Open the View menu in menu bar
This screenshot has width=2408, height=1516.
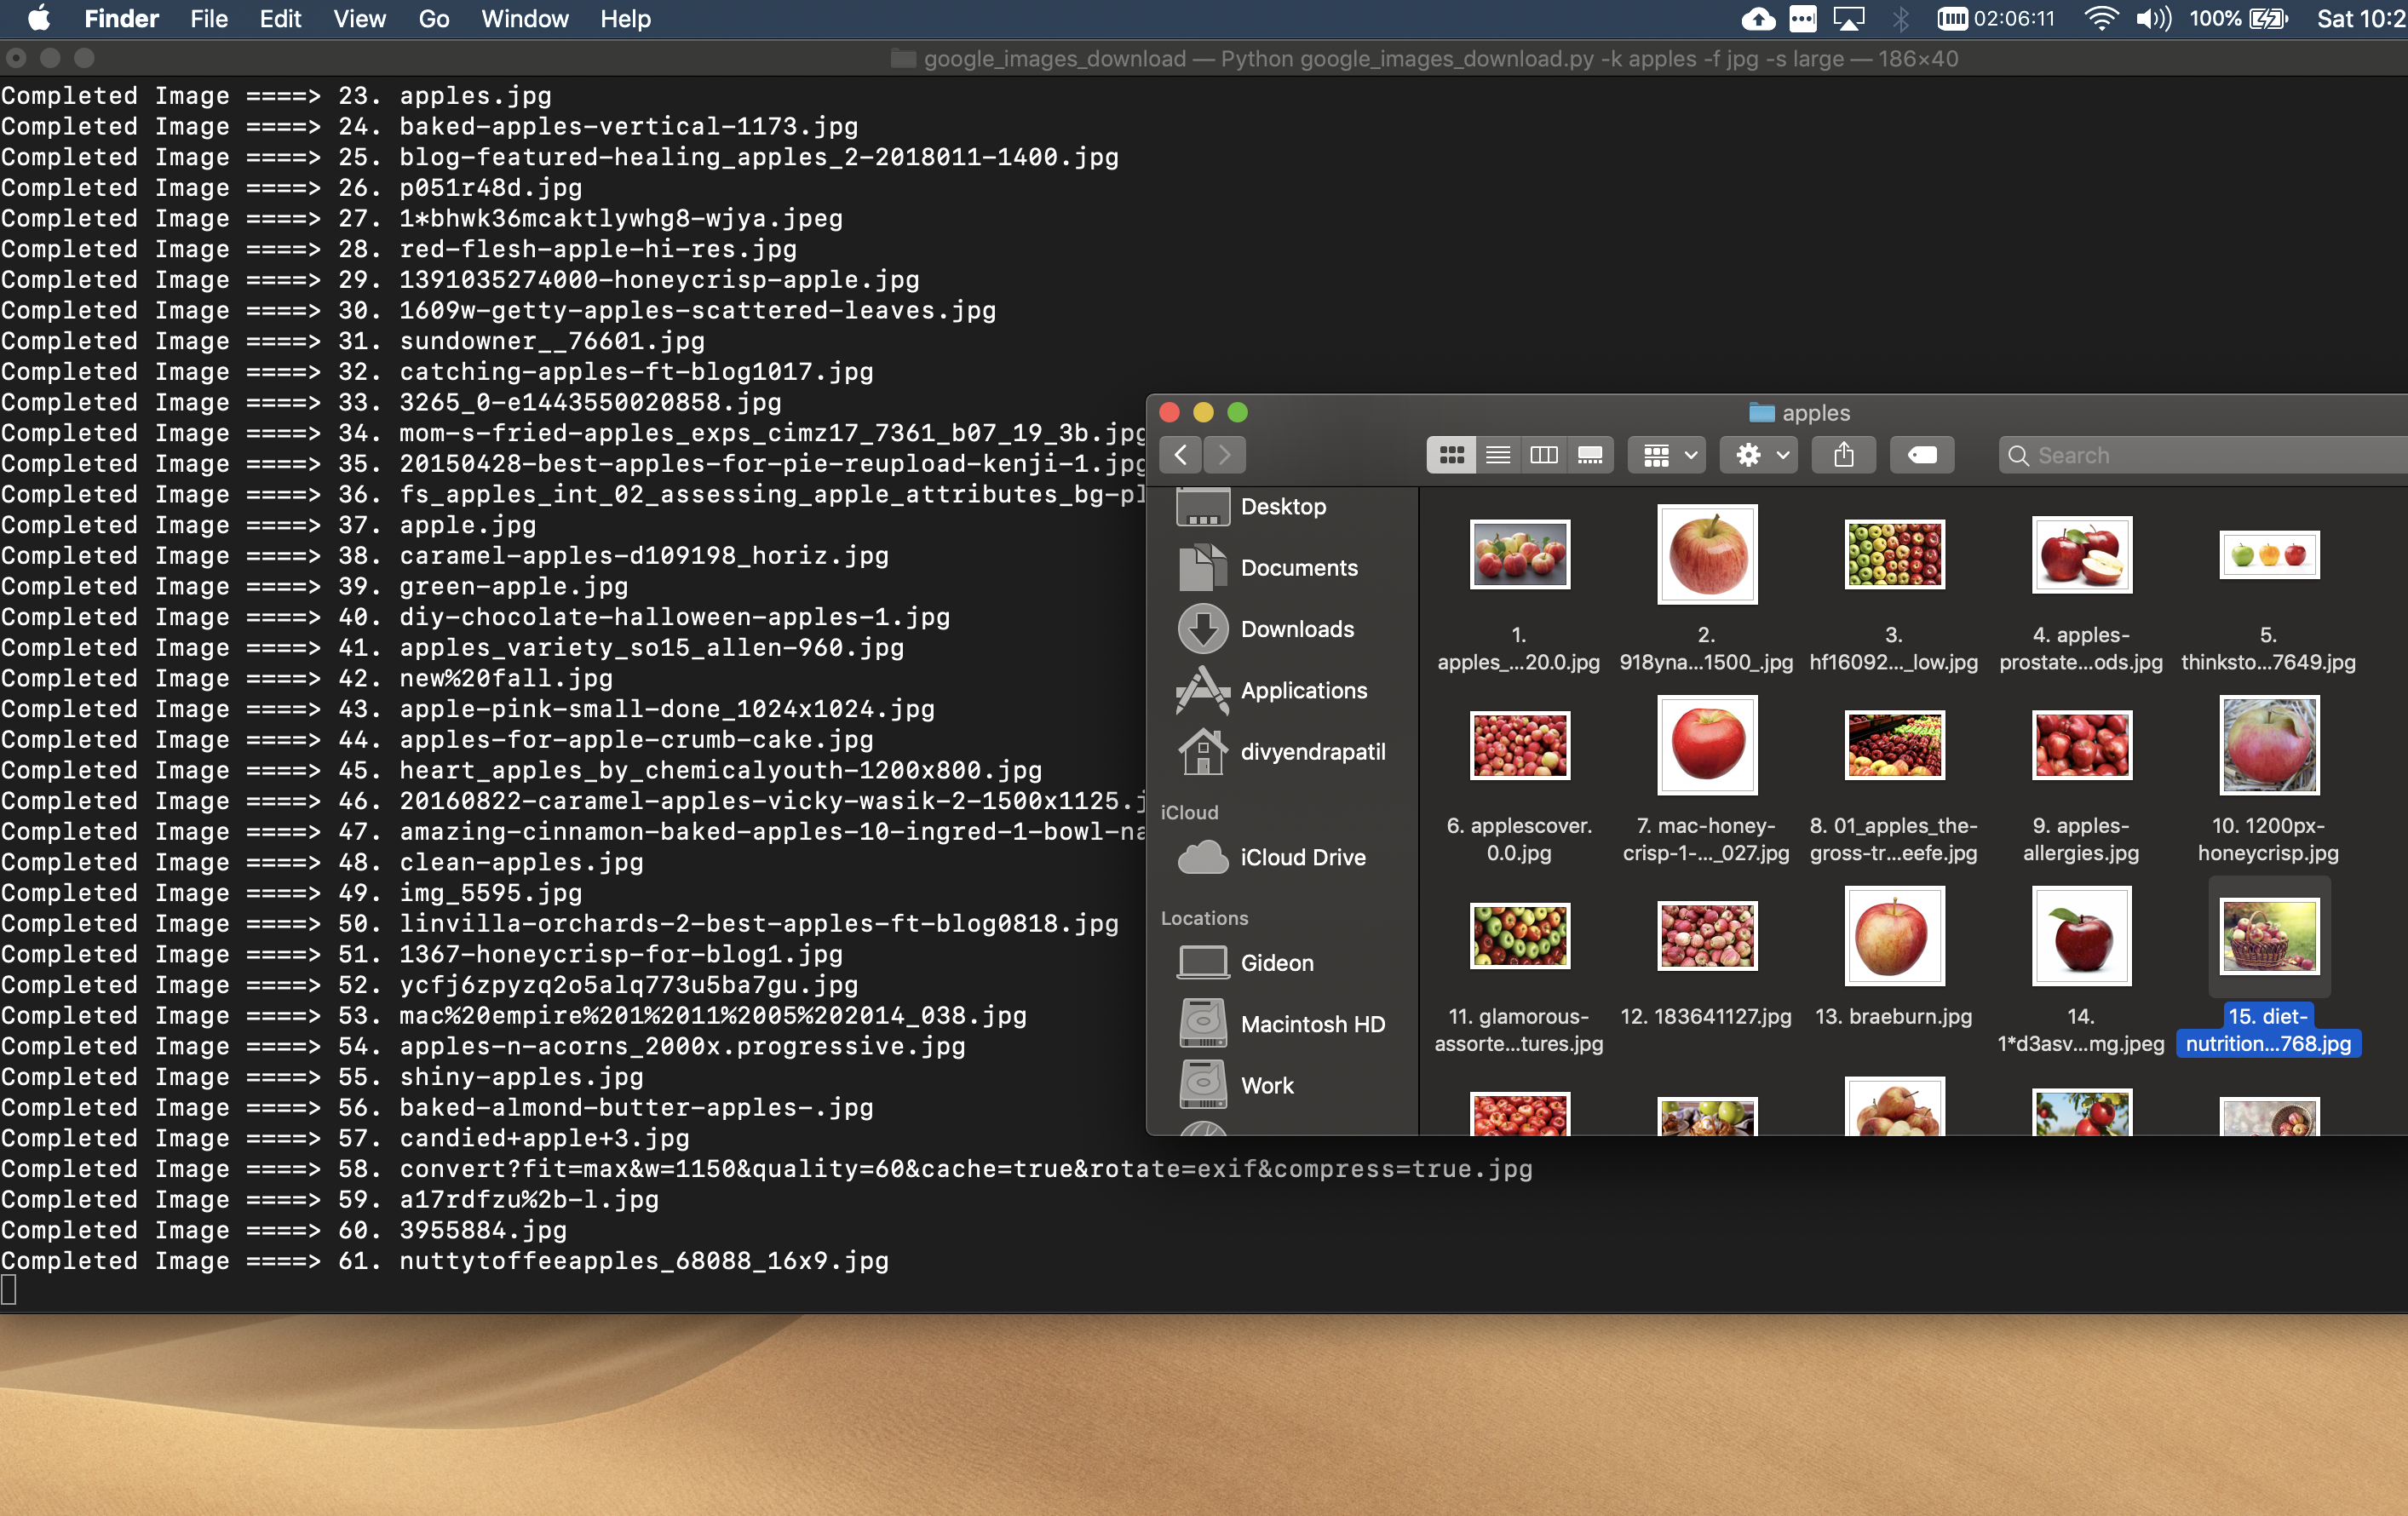(x=359, y=19)
